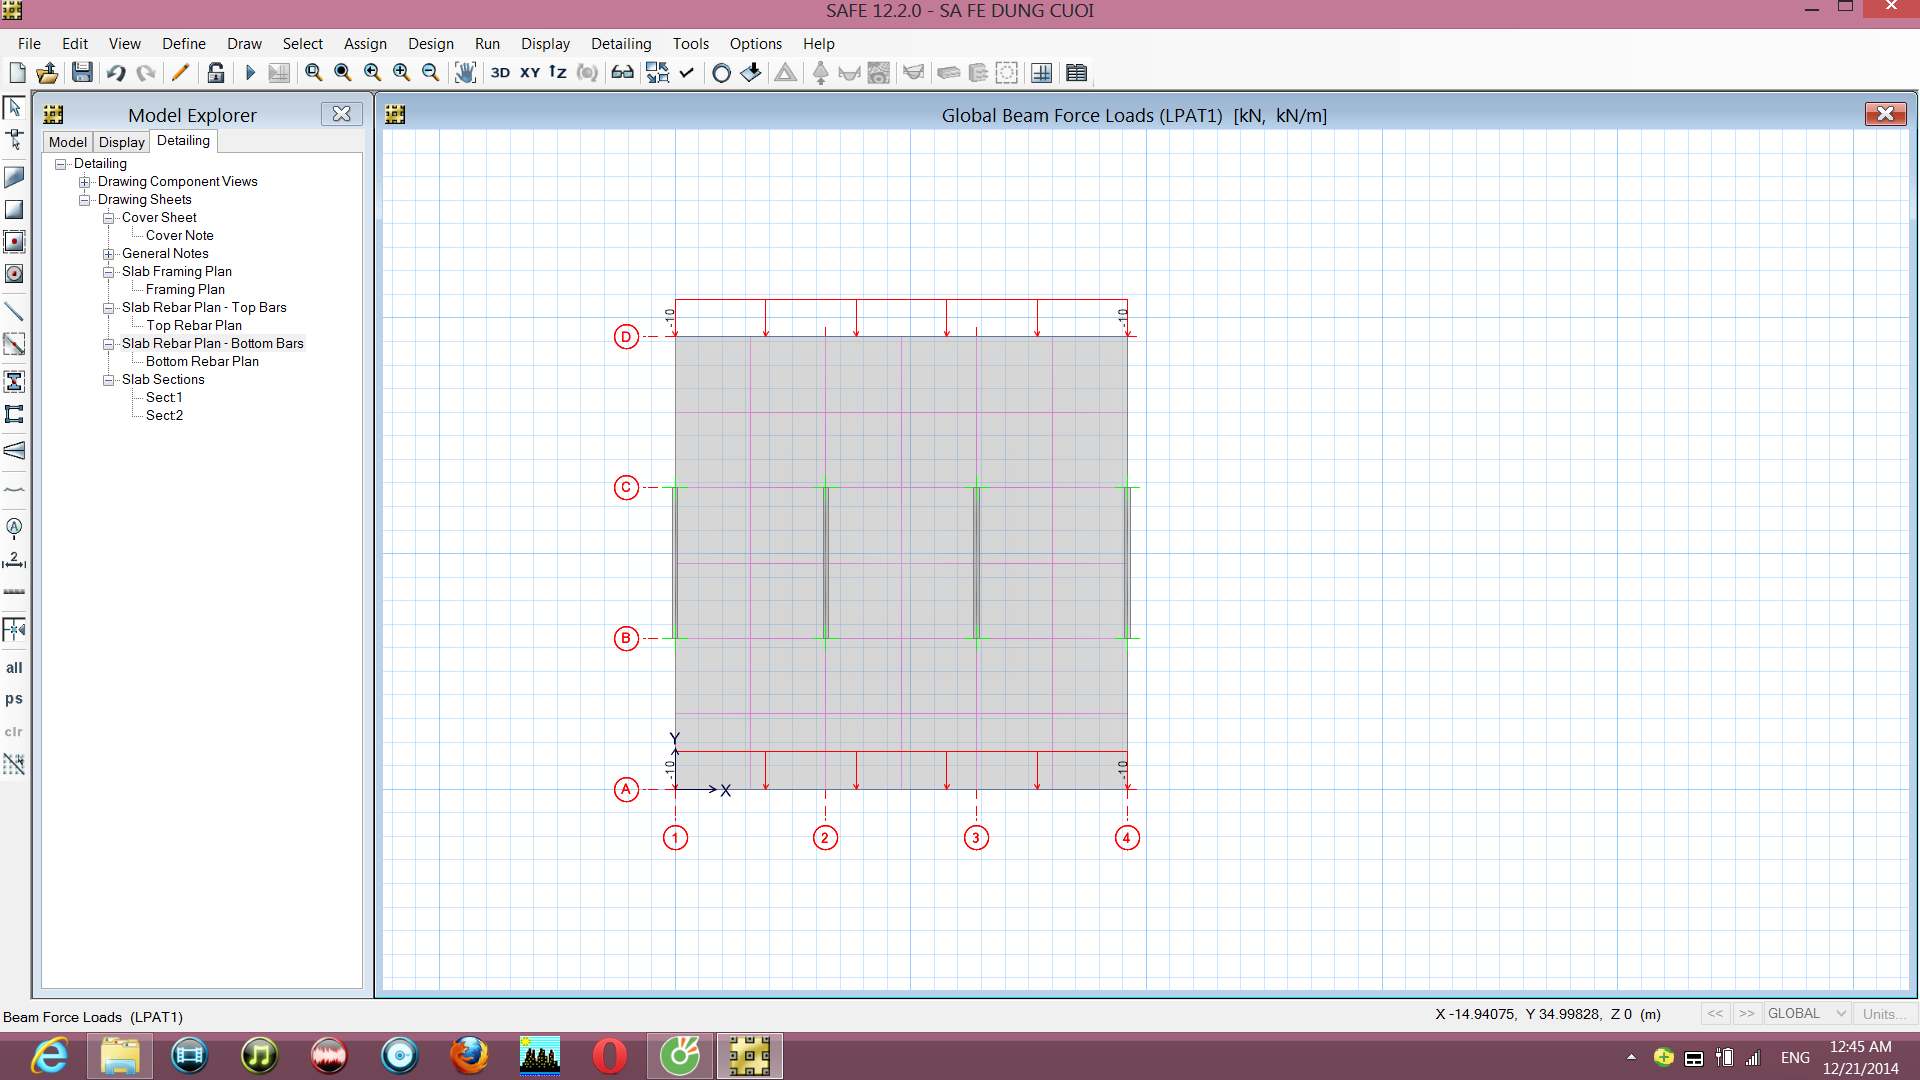The width and height of the screenshot is (1920, 1080).
Task: Click the 'clr' clear selection button
Action: (x=14, y=732)
